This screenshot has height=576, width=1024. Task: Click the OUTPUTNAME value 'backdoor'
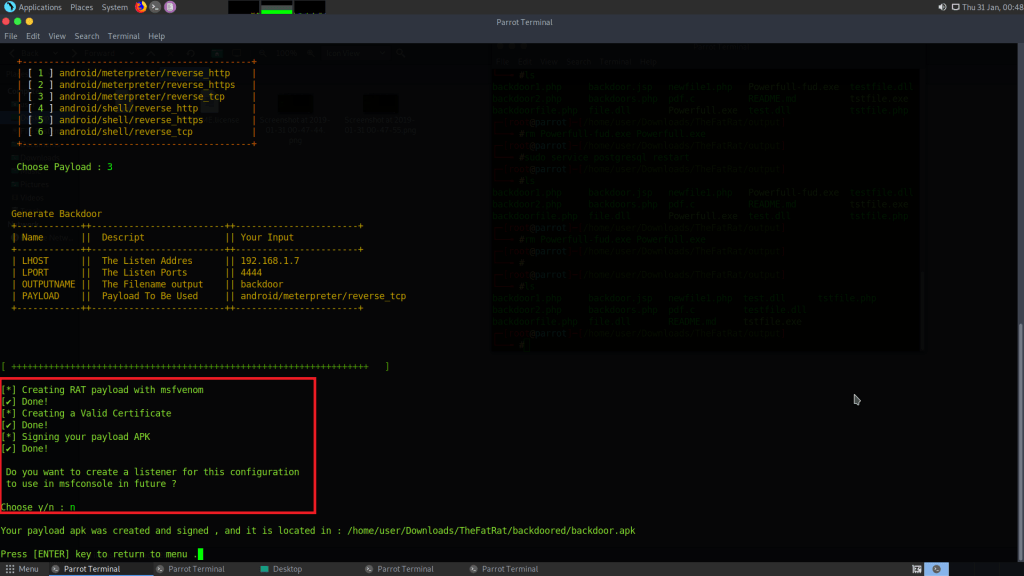262,285
